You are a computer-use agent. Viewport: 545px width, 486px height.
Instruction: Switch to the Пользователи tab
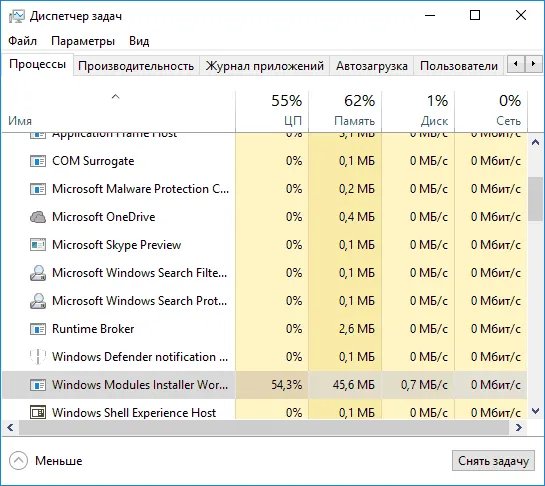click(459, 66)
